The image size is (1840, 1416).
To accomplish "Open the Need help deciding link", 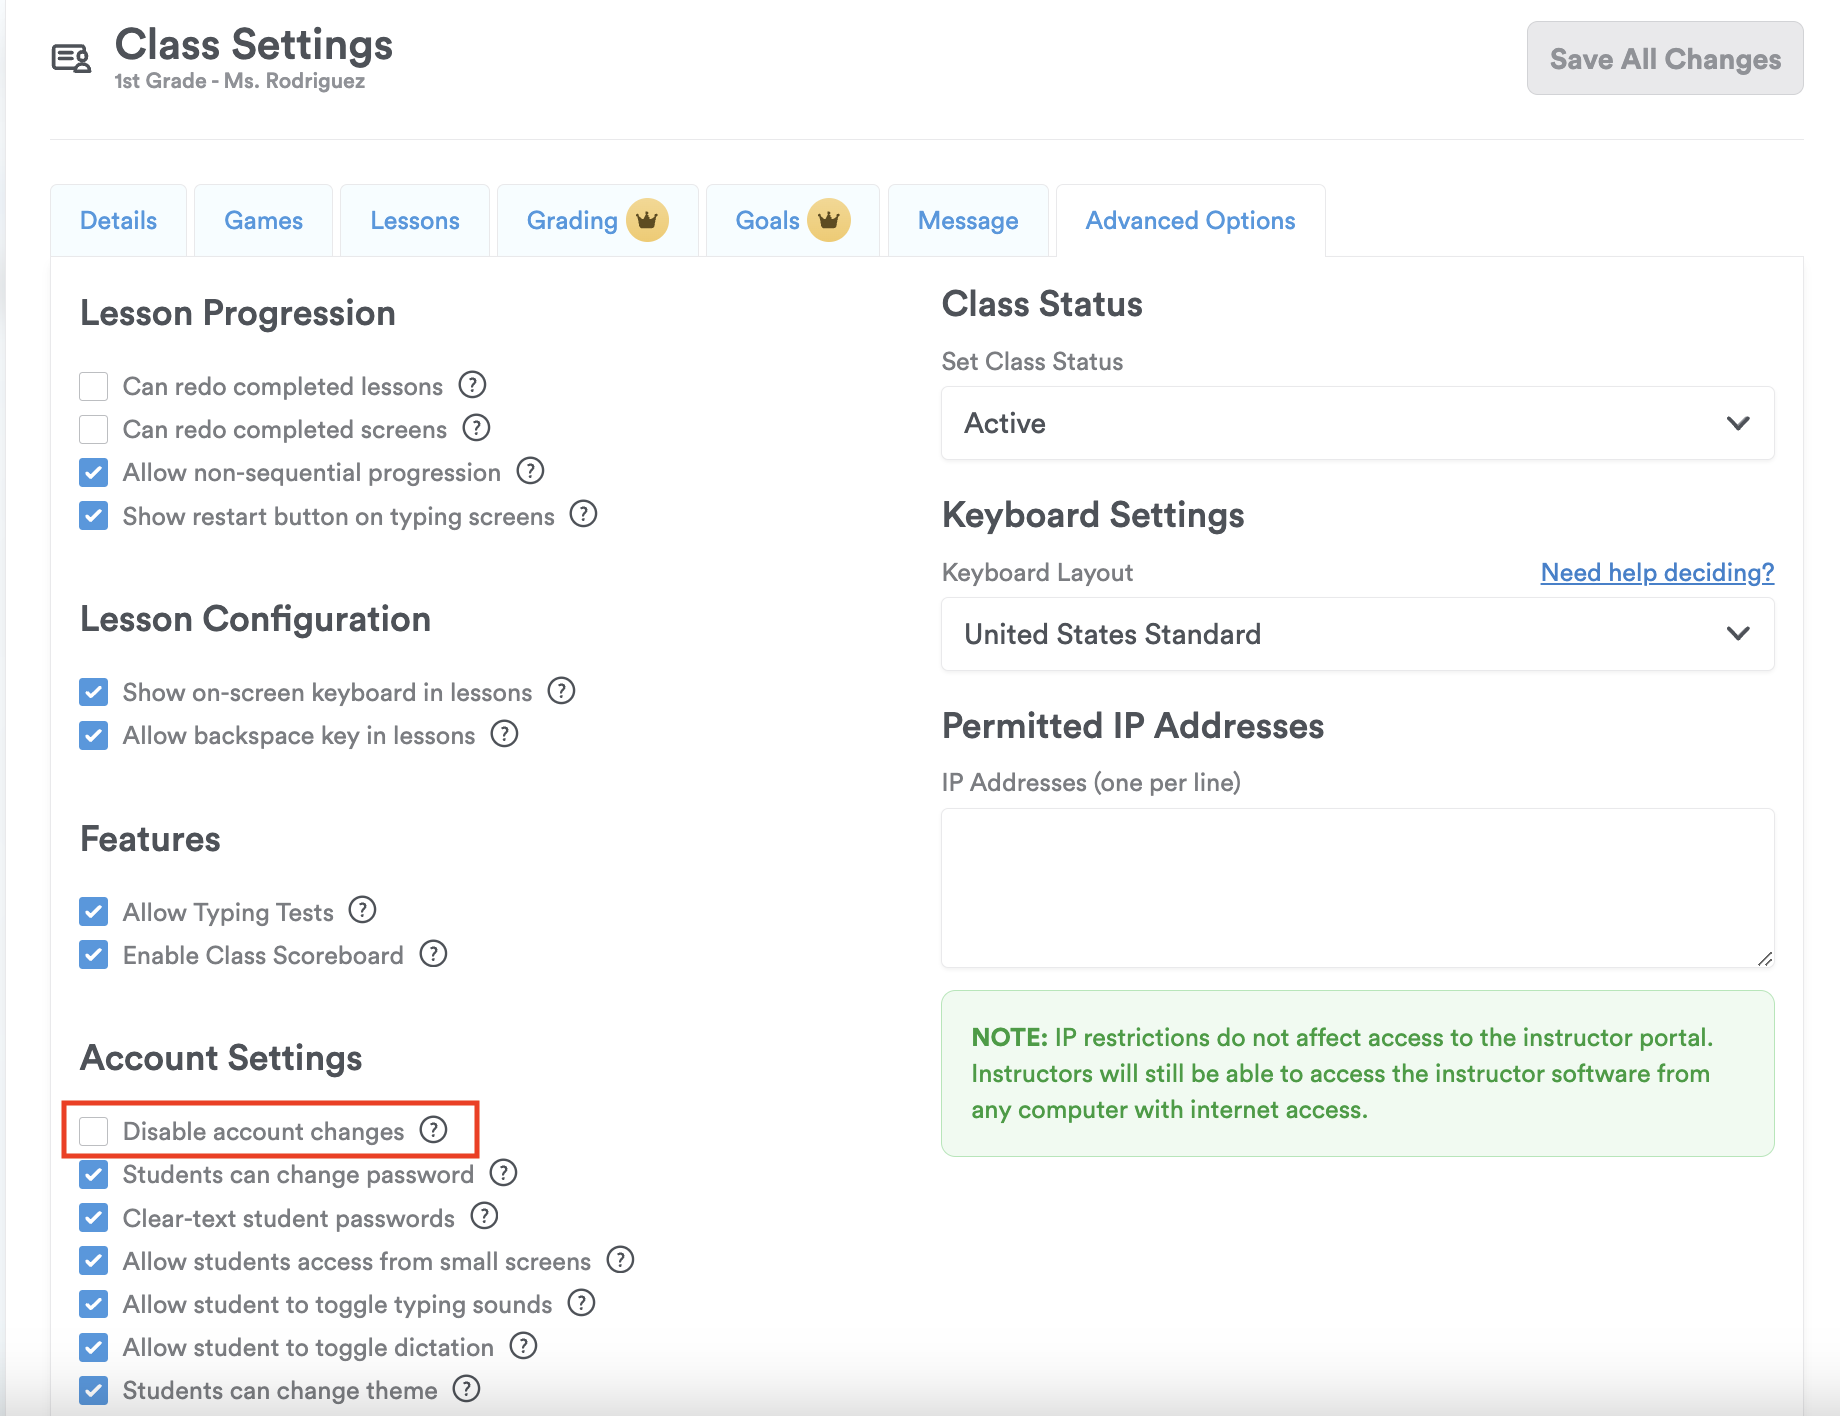I will (1657, 572).
